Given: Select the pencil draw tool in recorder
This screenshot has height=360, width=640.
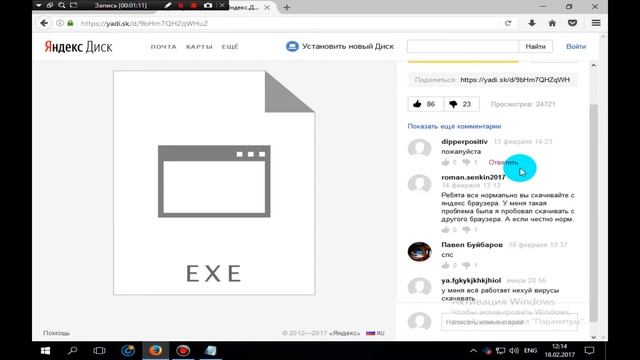Looking at the screenshot, I should click(168, 6).
